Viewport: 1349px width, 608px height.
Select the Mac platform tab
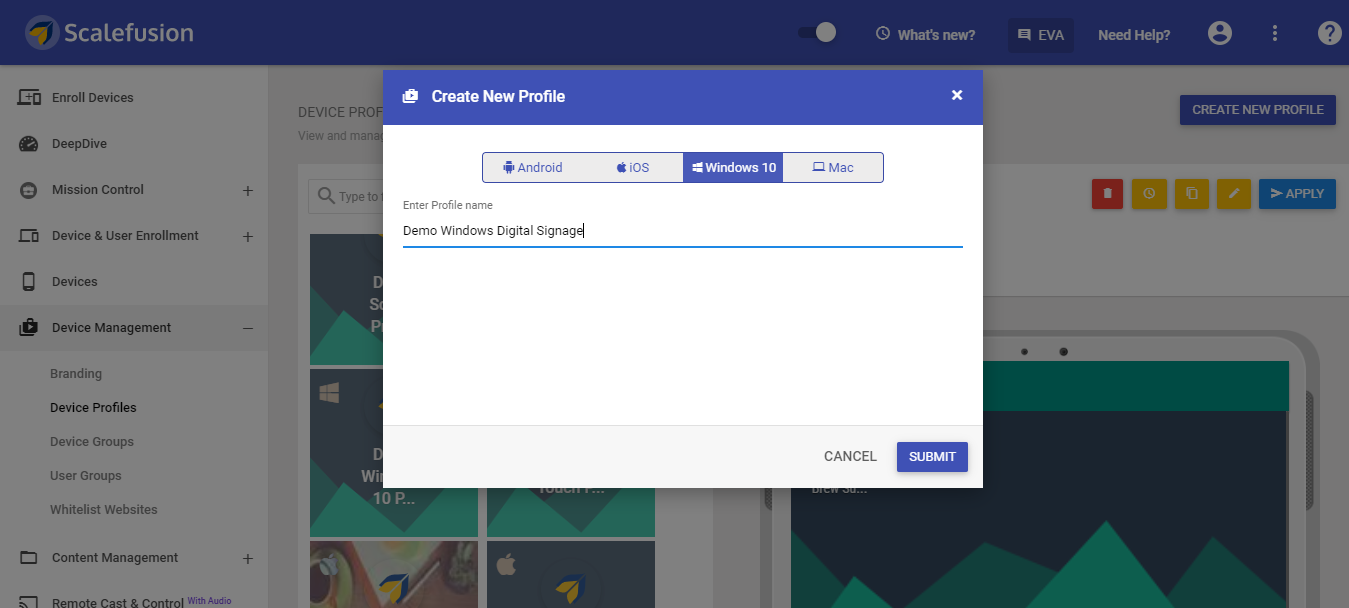point(833,167)
